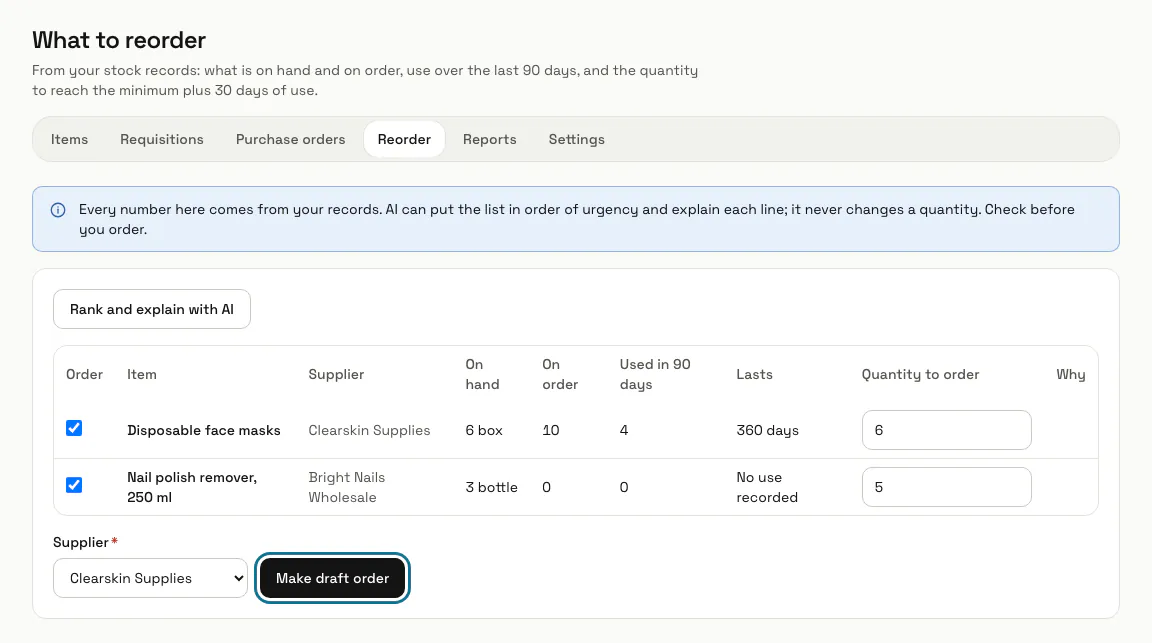Click the Supplier field label above the dropdown
Image resolution: width=1152 pixels, height=643 pixels.
coord(81,542)
